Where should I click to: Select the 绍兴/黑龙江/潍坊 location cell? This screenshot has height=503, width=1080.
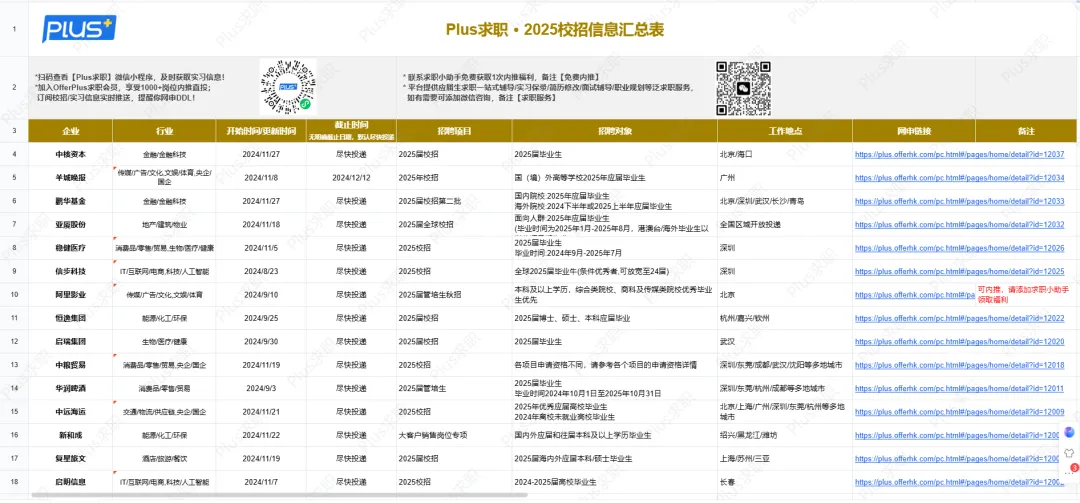point(785,435)
